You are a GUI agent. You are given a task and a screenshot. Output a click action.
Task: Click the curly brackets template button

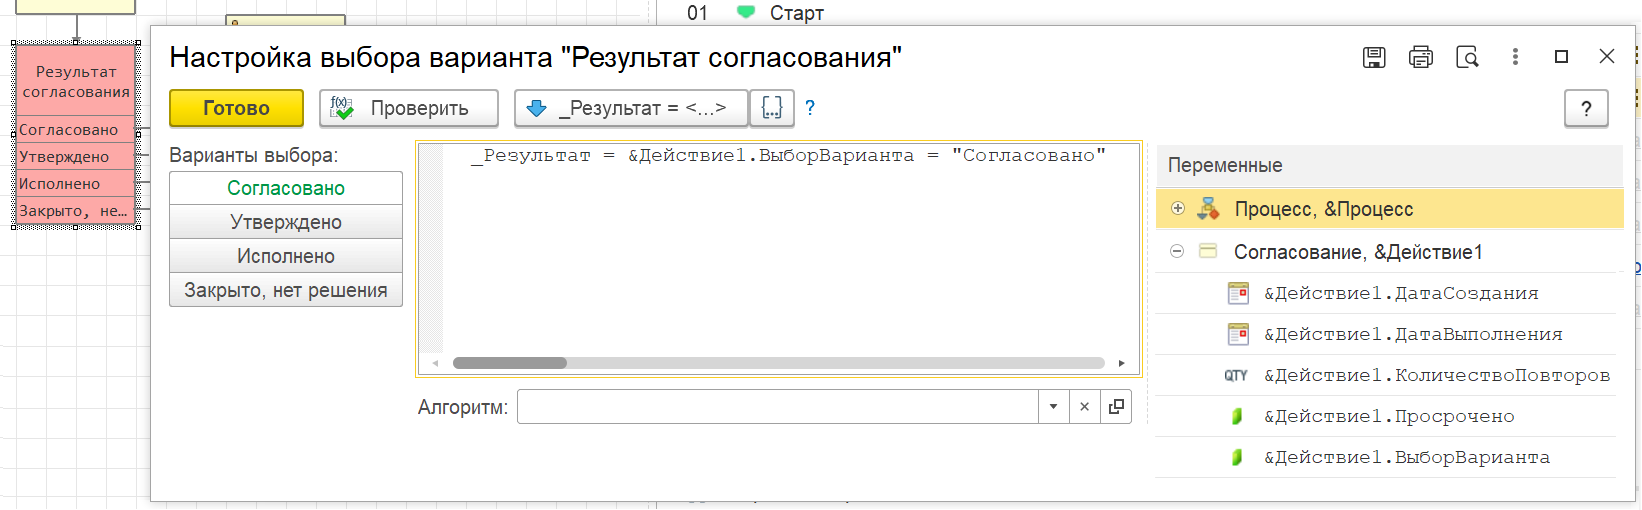coord(772,108)
